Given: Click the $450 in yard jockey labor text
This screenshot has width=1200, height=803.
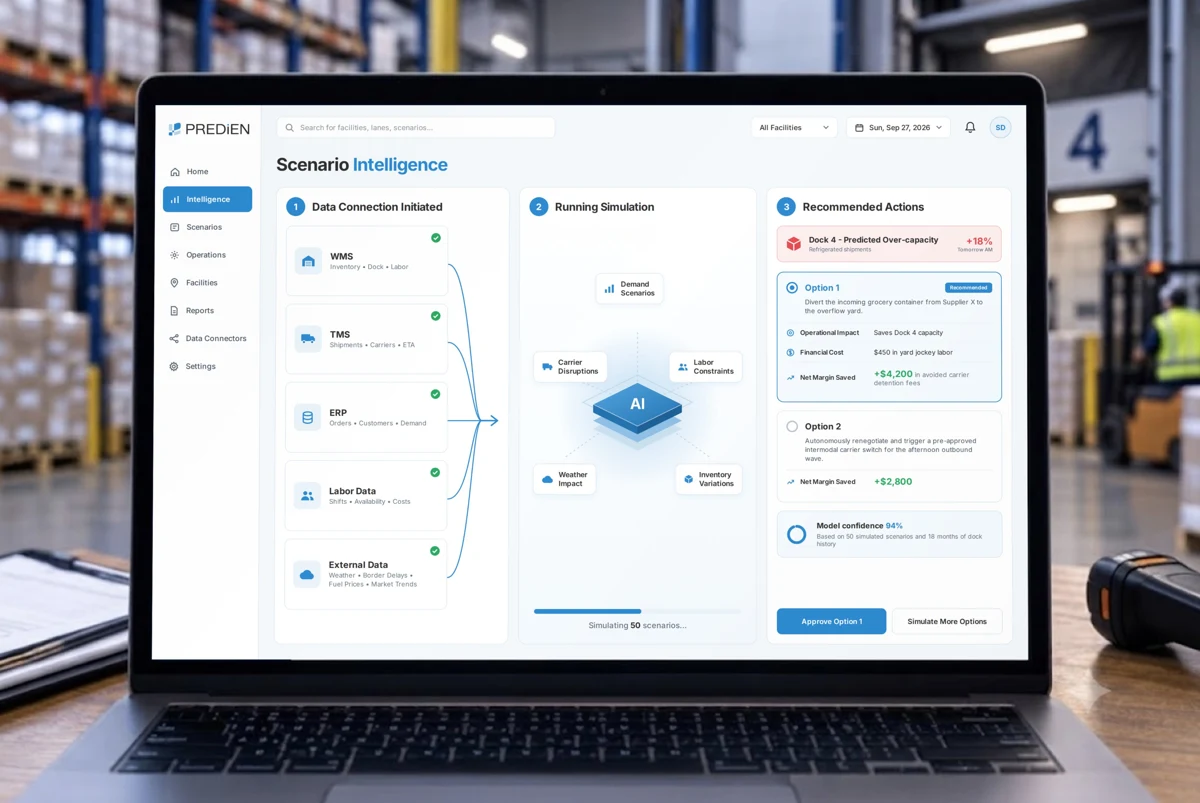Looking at the screenshot, I should pos(913,353).
